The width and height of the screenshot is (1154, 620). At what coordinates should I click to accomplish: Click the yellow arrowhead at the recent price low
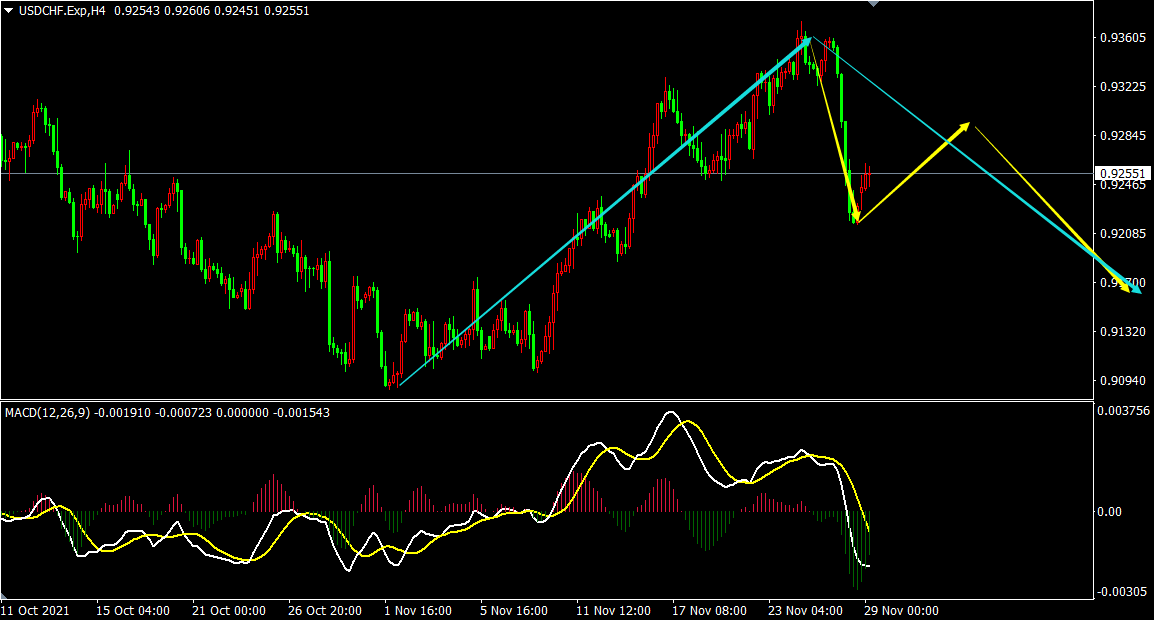click(855, 215)
